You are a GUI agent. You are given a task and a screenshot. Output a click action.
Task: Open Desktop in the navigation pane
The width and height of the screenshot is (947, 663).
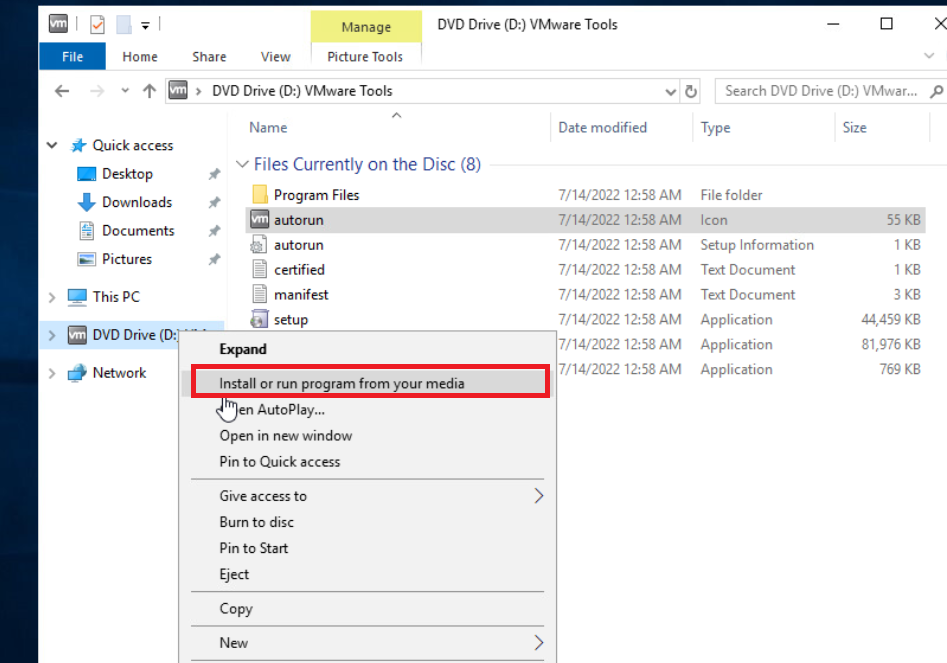pos(127,174)
